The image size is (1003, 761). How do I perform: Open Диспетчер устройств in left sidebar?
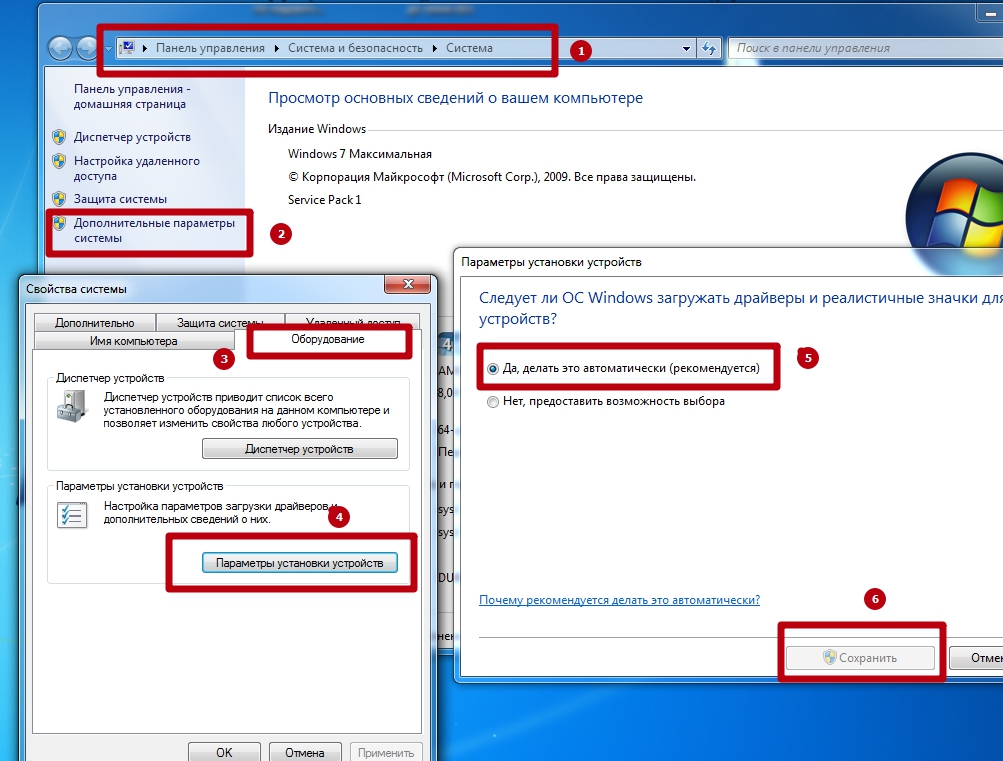tap(132, 137)
